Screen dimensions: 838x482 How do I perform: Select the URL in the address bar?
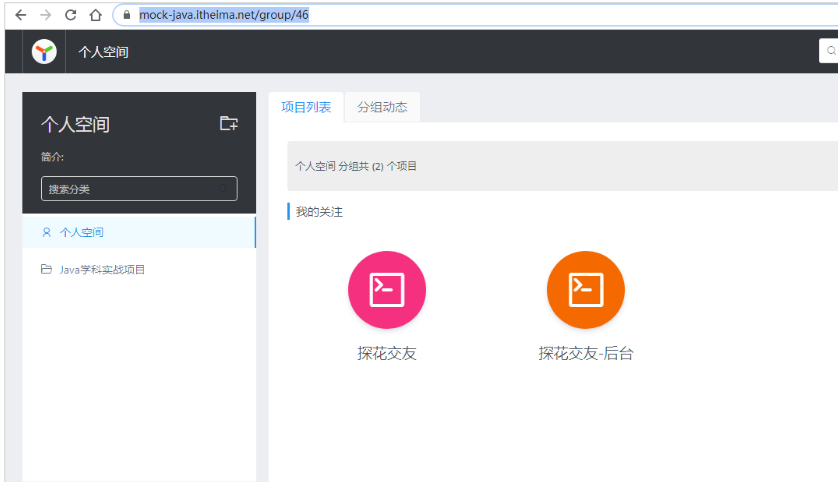[x=224, y=15]
